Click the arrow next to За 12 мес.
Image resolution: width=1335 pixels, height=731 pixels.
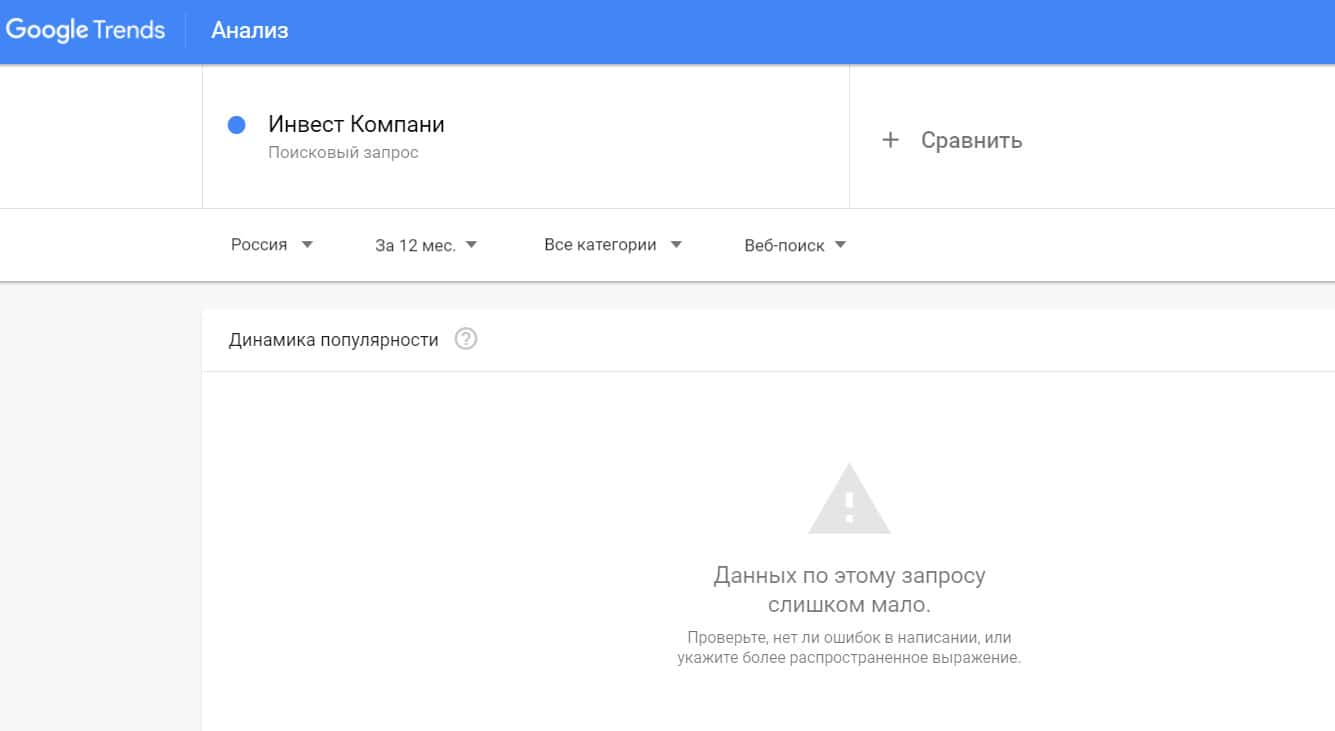[471, 246]
